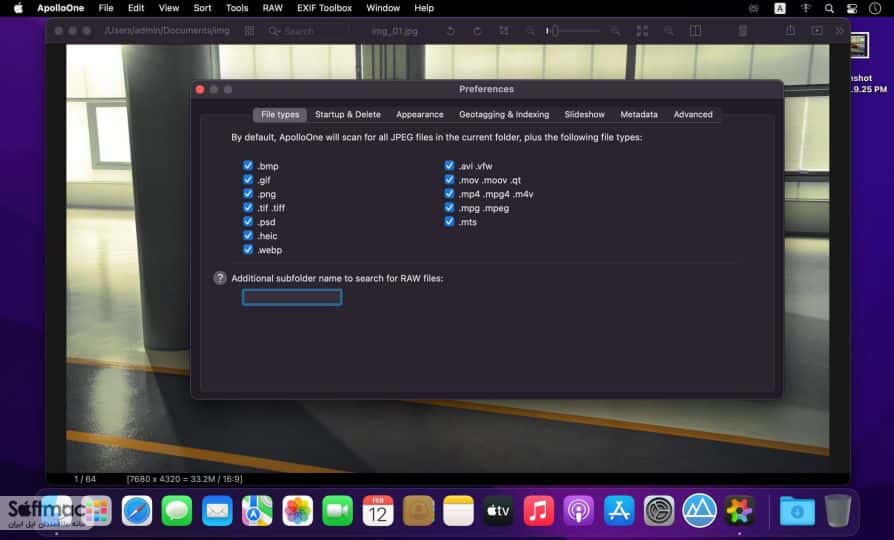Screen dimensions: 894x540
Task: Adjust the zoom slider in ApolloOne toolbar
Action: pos(572,31)
